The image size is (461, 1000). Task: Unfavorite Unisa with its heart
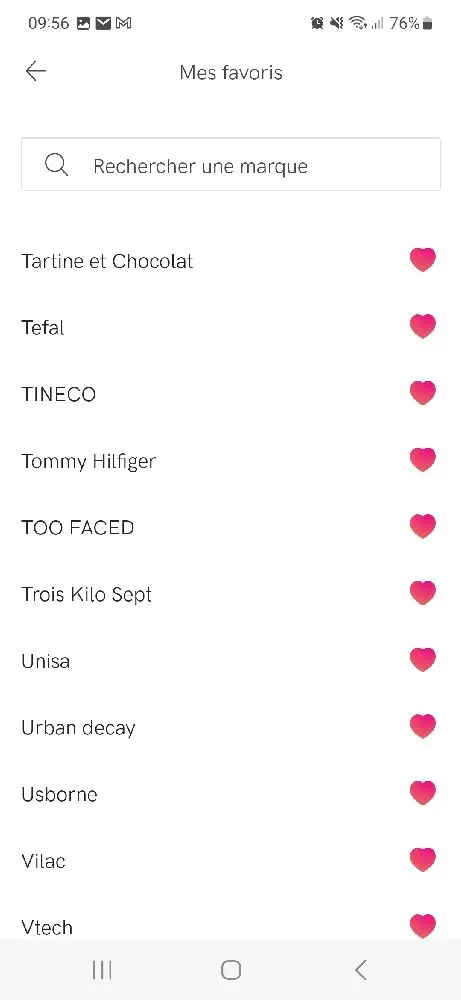[x=423, y=659]
